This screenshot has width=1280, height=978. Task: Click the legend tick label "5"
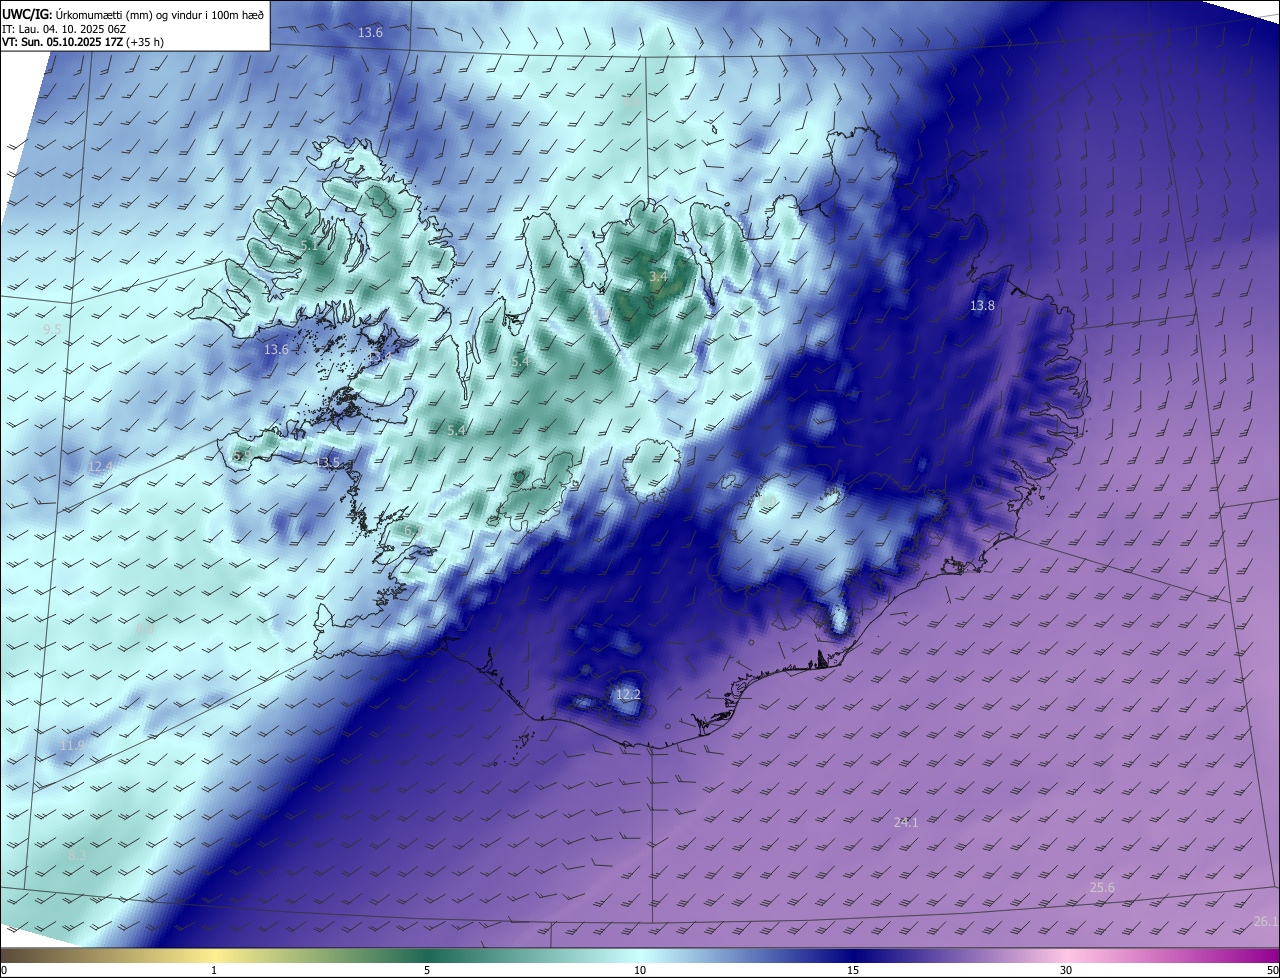427,970
